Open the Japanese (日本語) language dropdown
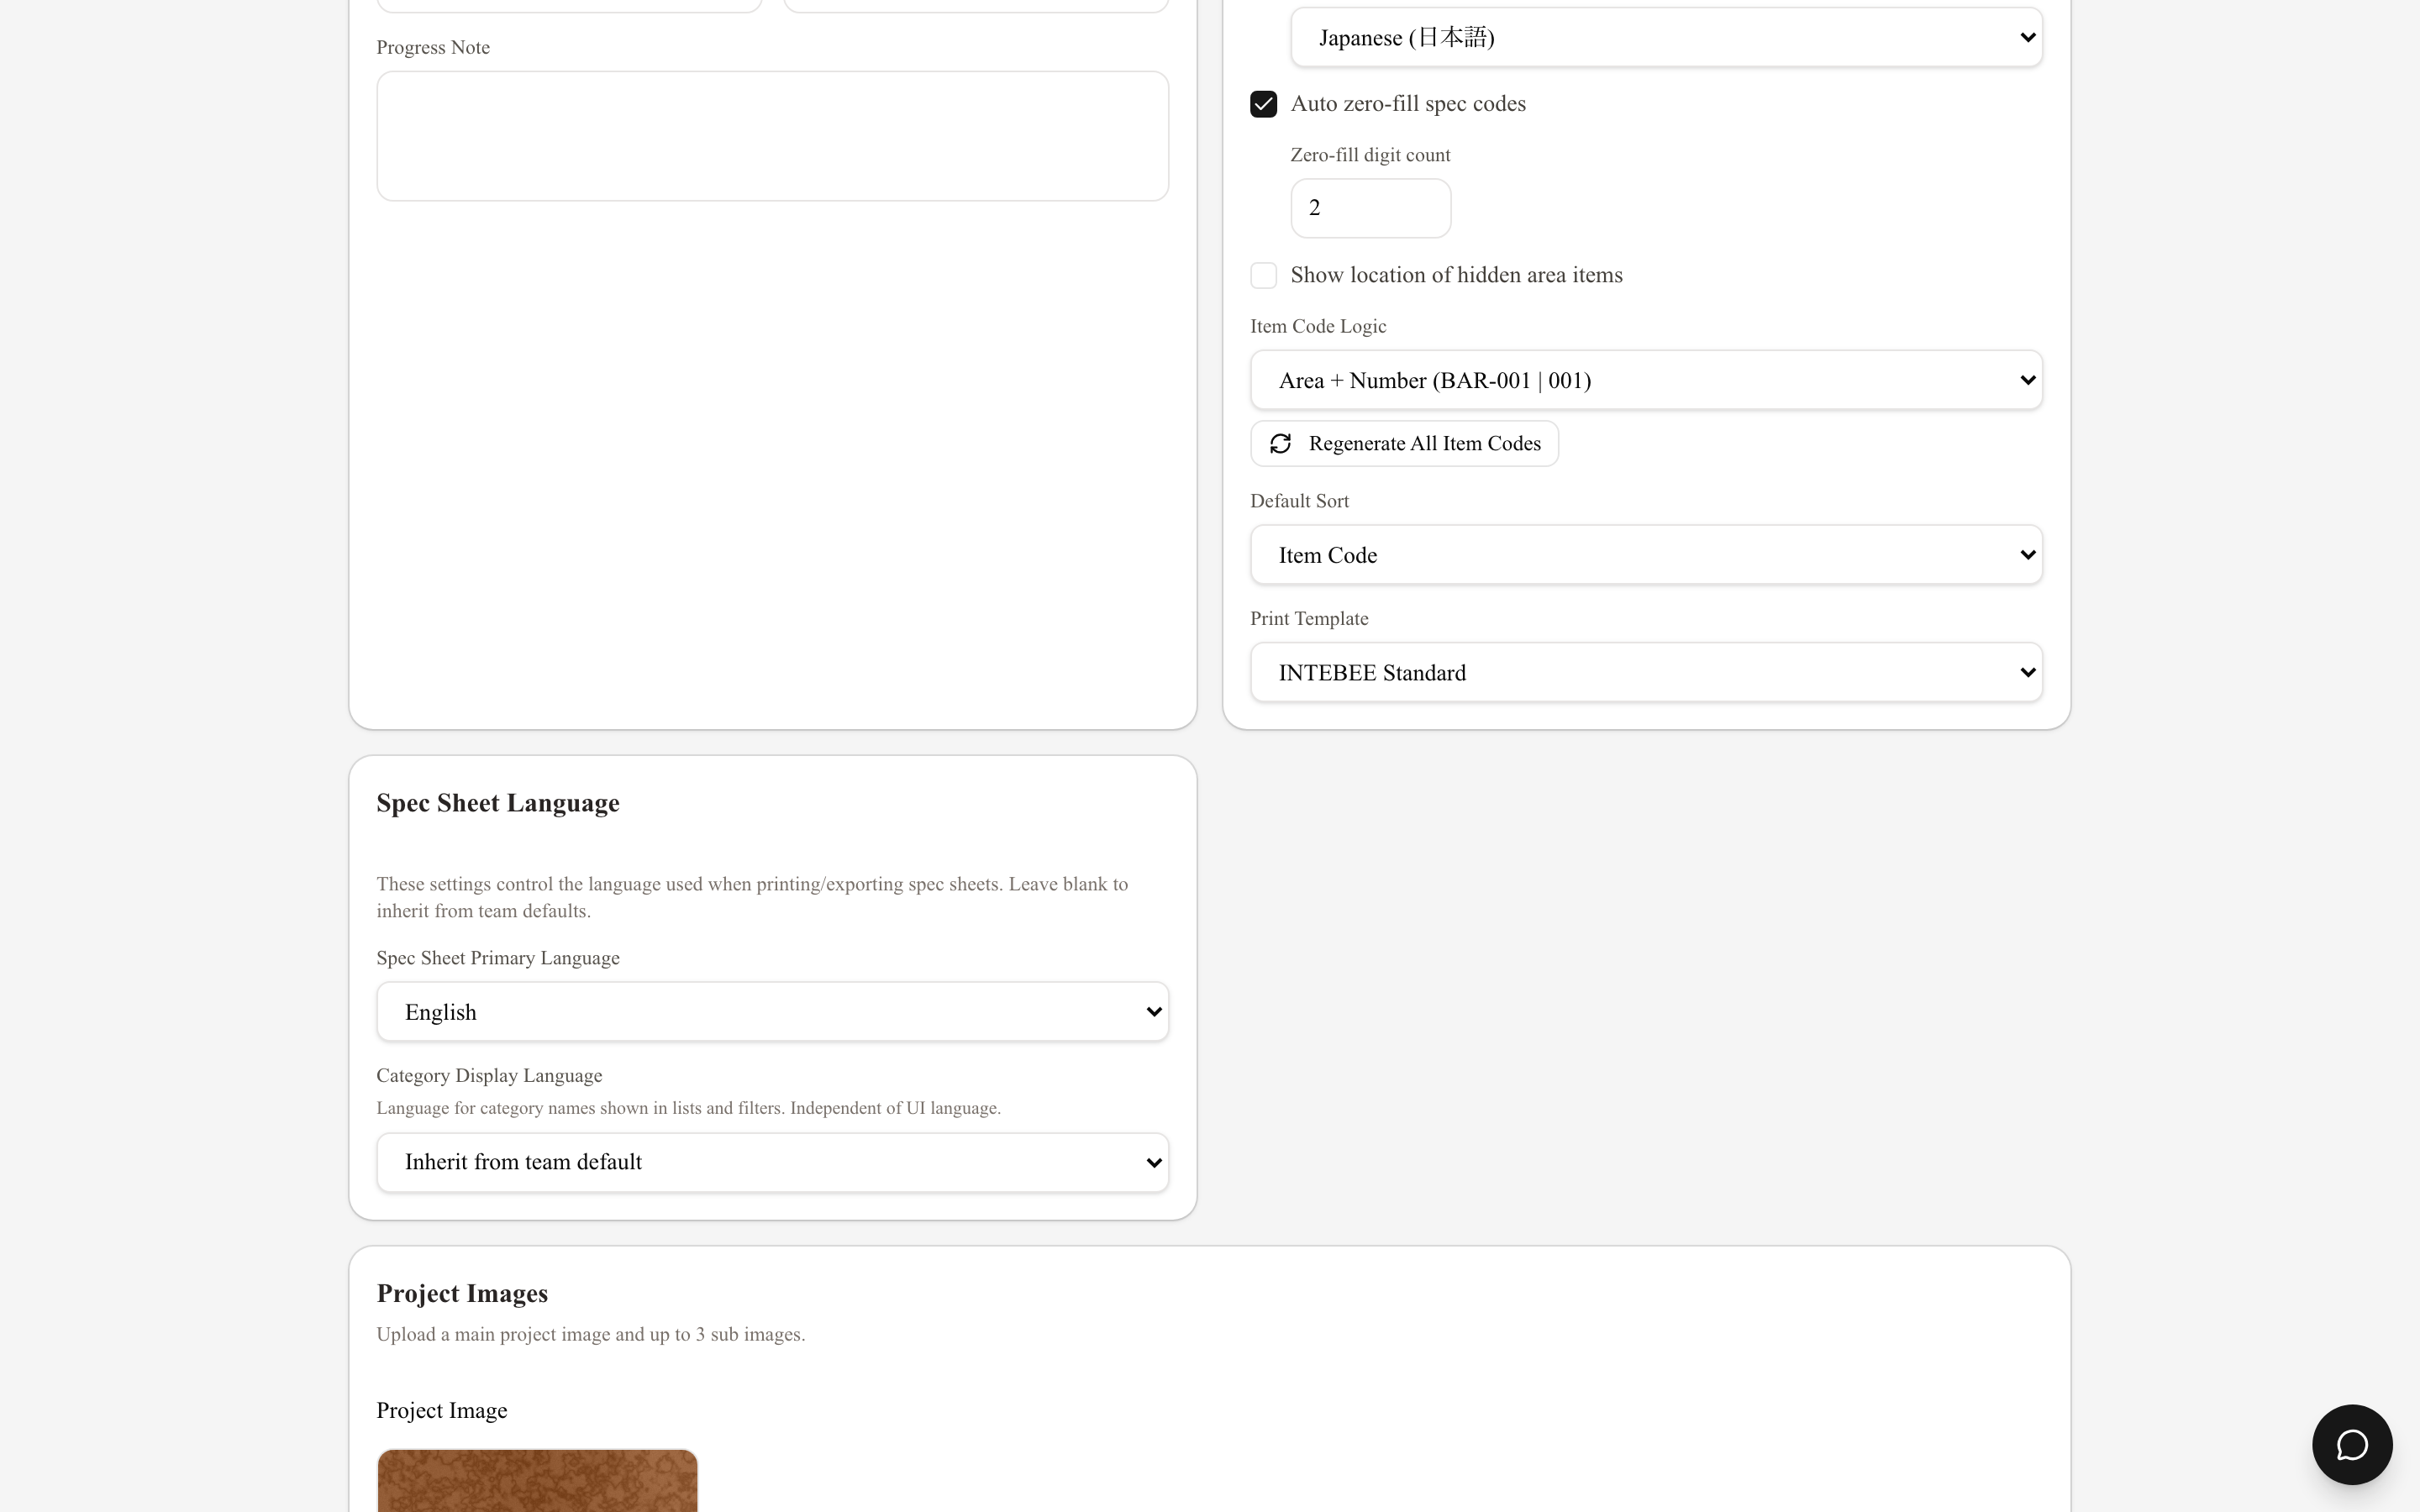This screenshot has height=1512, width=2420. [x=1666, y=38]
